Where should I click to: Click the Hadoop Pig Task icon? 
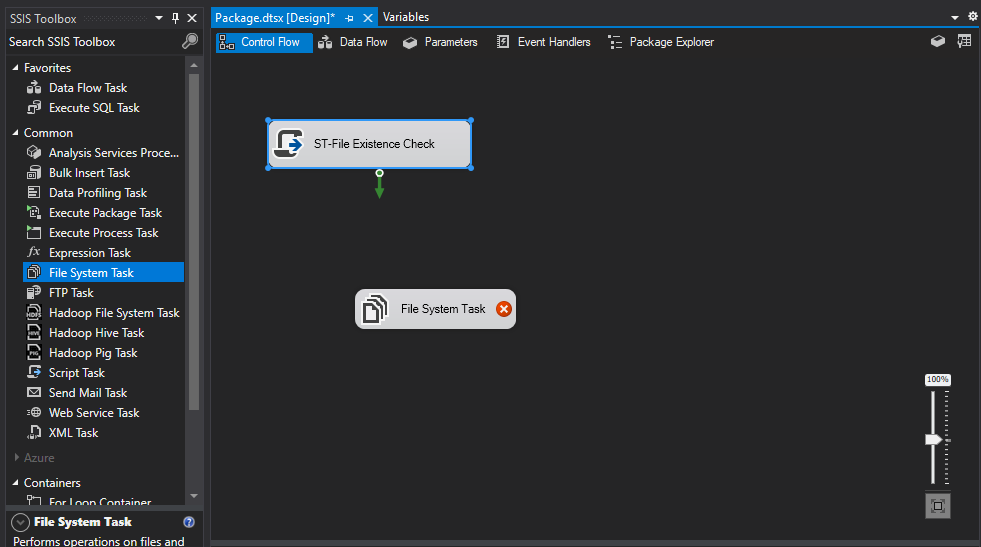coord(34,352)
